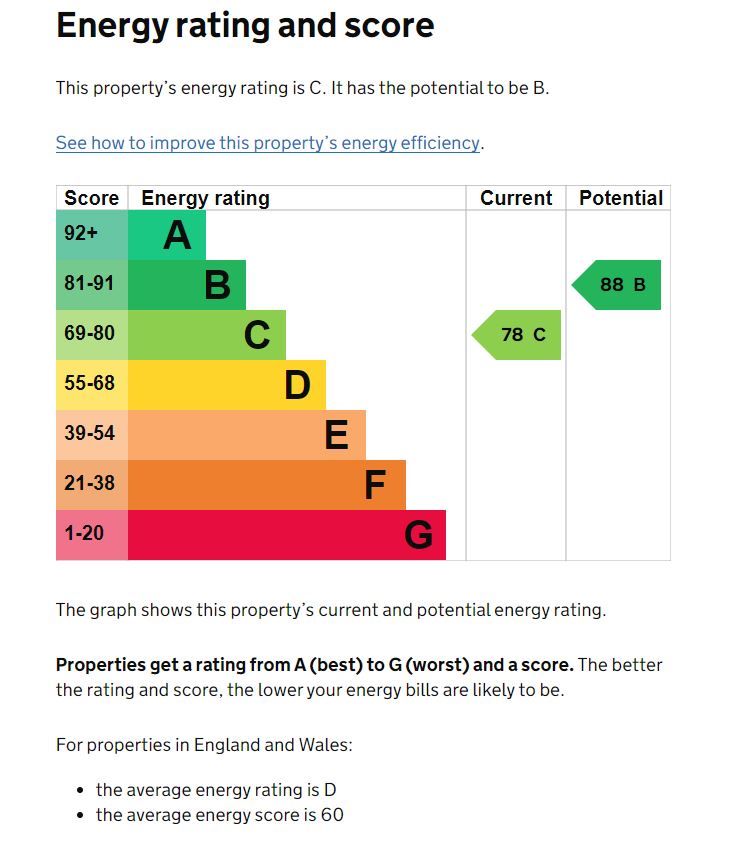Click the 92+ score cell
The width and height of the screenshot is (736, 861).
pos(92,235)
